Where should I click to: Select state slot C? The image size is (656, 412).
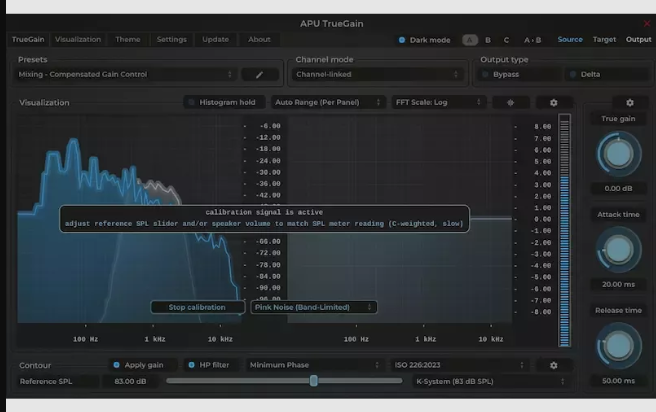point(506,40)
